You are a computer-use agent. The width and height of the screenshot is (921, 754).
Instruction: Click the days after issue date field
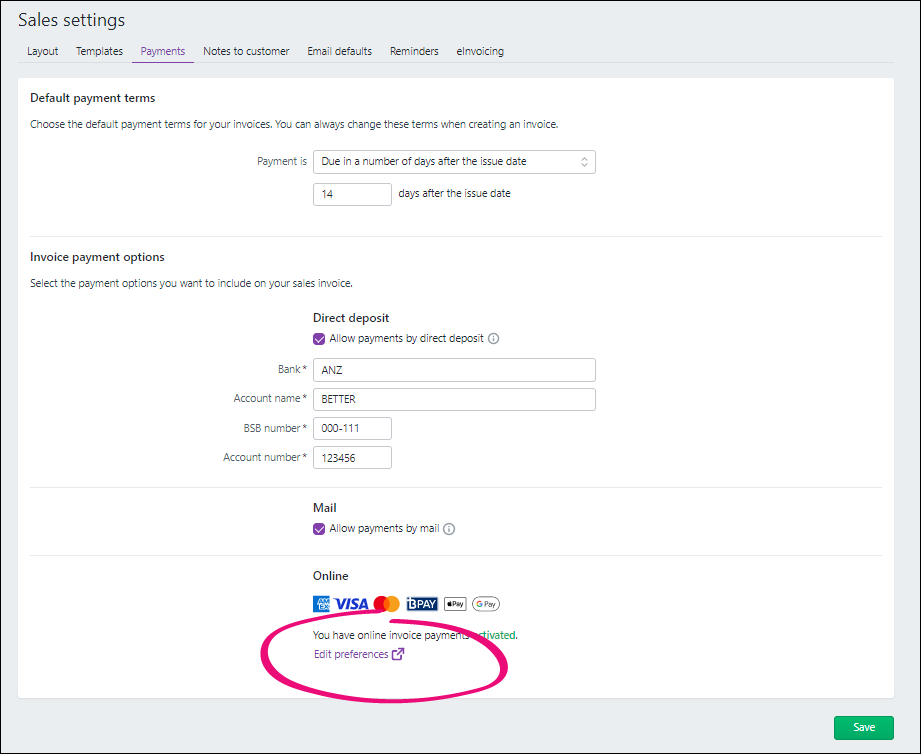point(352,194)
